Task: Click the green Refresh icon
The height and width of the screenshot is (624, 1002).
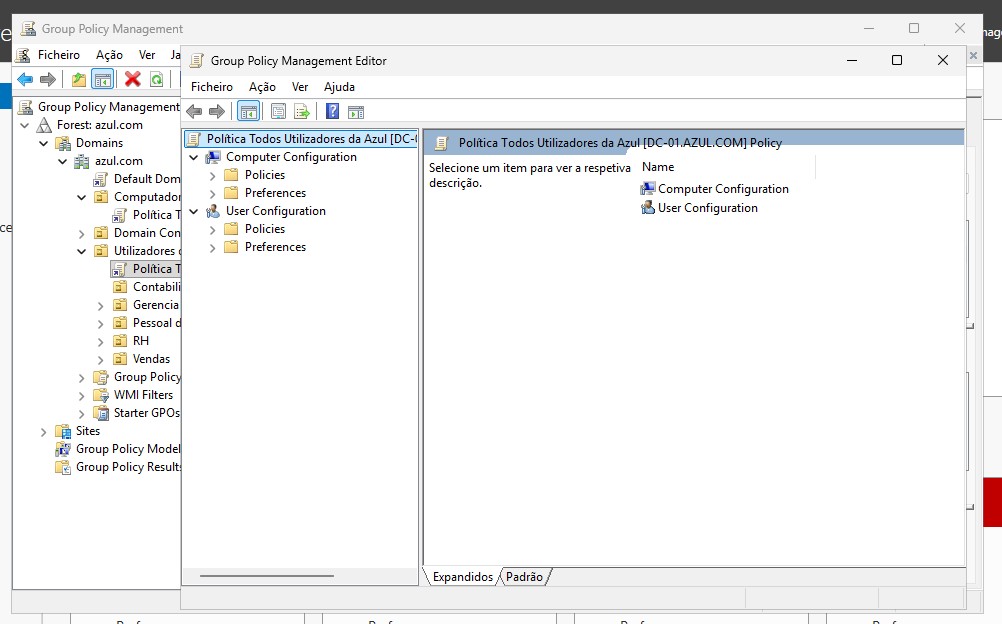Action: click(156, 79)
